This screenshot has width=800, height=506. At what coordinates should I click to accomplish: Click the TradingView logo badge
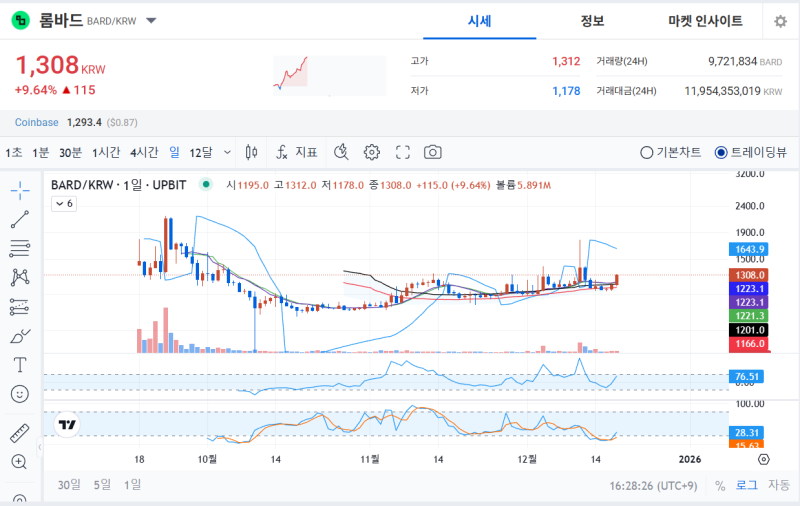(67, 424)
